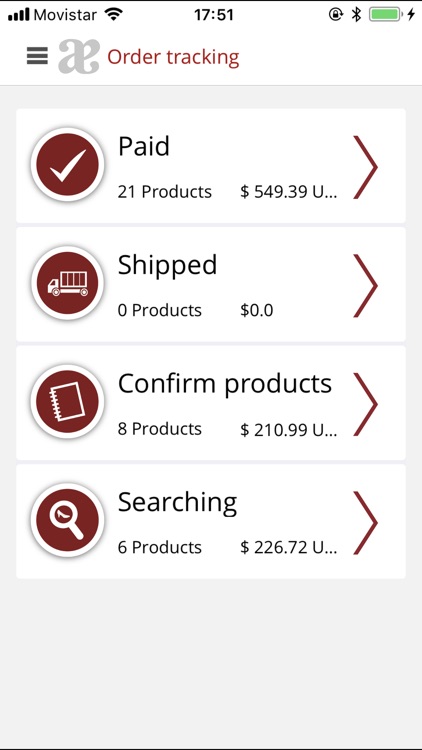Expand Confirm products with its chevron
Screen dimensions: 422x750
(x=366, y=404)
